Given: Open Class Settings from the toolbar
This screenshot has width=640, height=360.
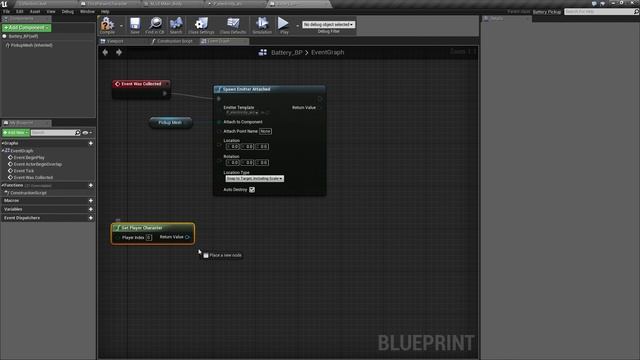Looking at the screenshot, I should point(201,25).
